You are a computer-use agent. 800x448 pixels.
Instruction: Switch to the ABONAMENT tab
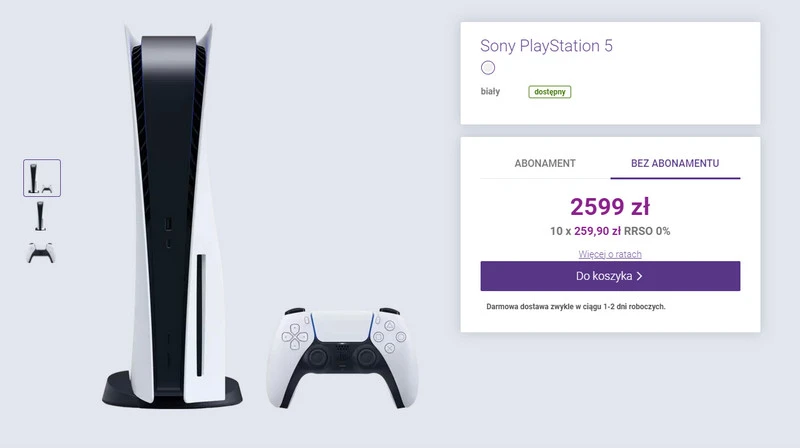pyautogui.click(x=545, y=163)
